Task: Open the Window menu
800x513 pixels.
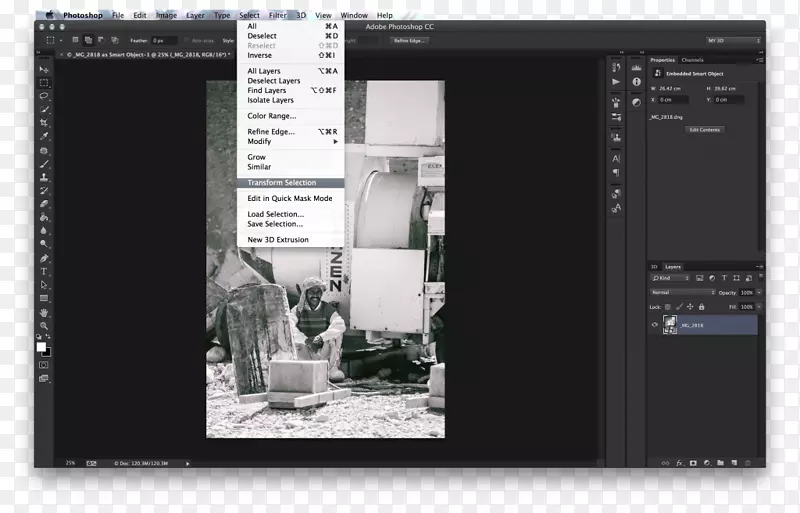Action: coord(354,15)
